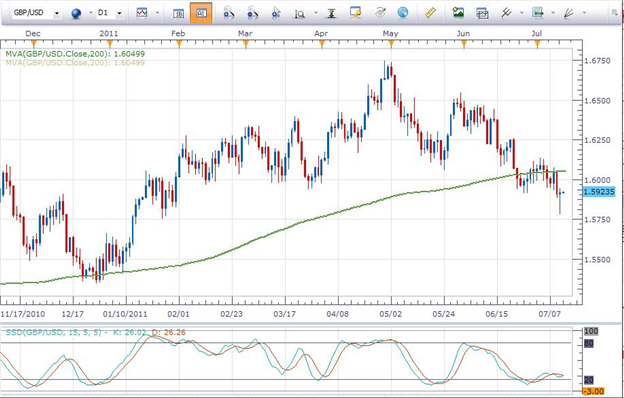The height and width of the screenshot is (398, 624).
Task: Click the chart window with key icon
Action: 355,13
